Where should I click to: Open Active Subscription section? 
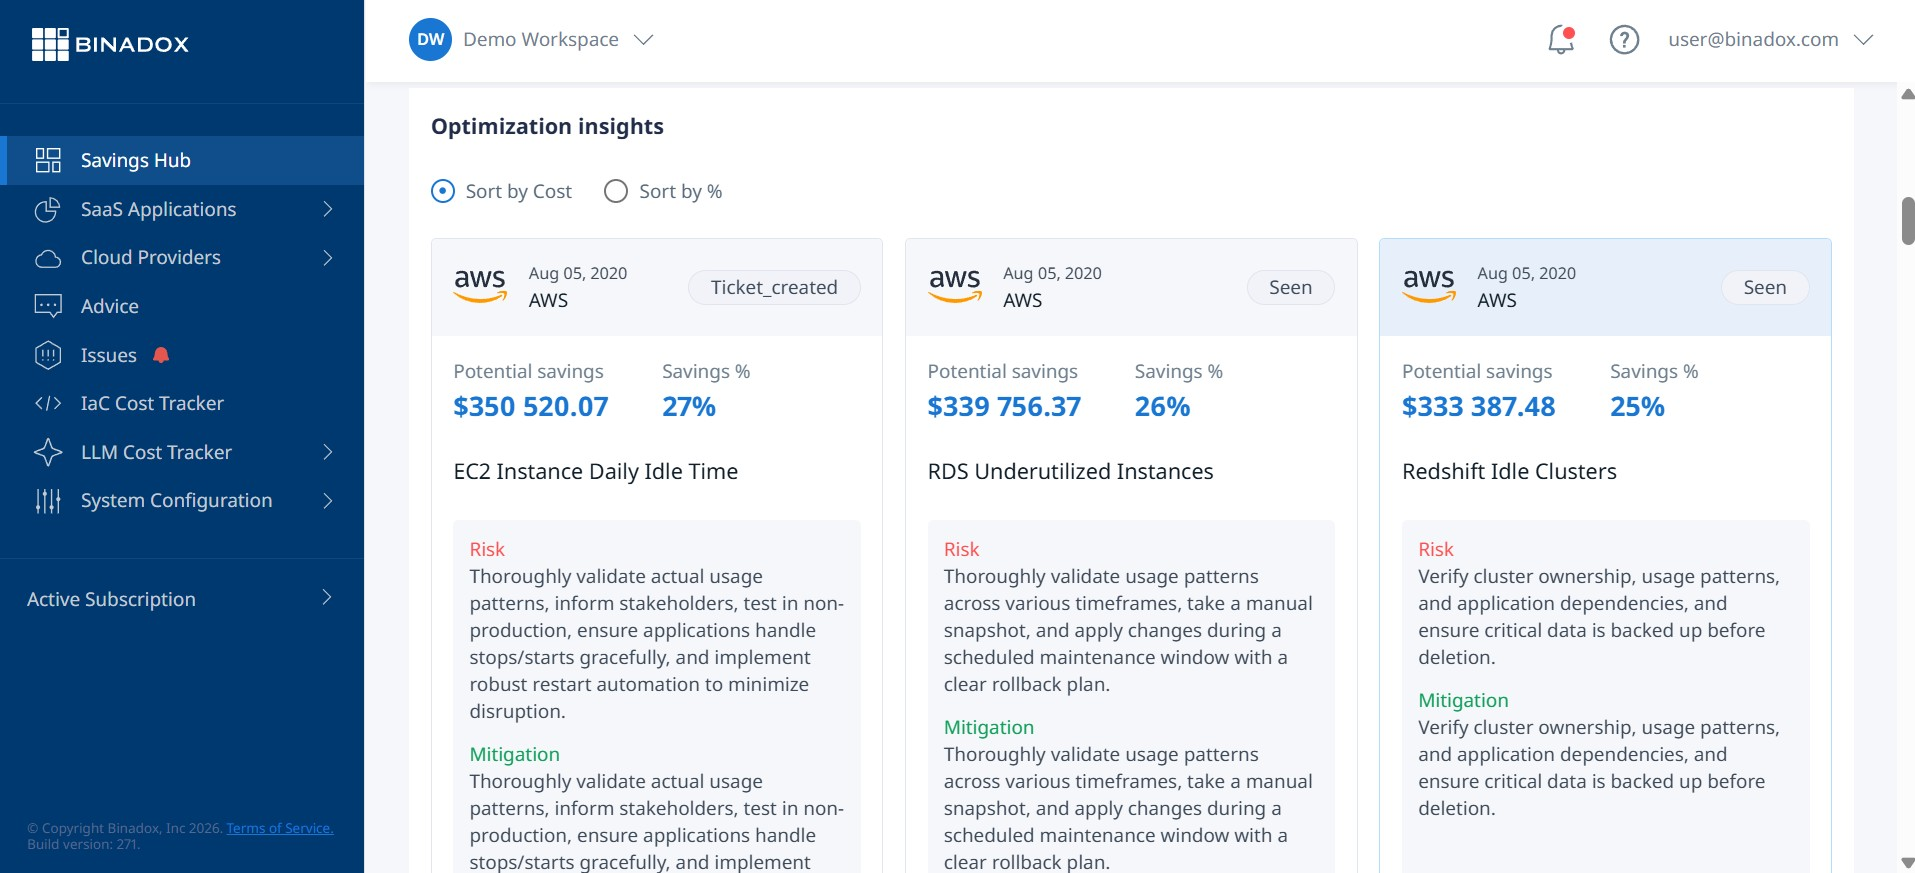click(182, 598)
